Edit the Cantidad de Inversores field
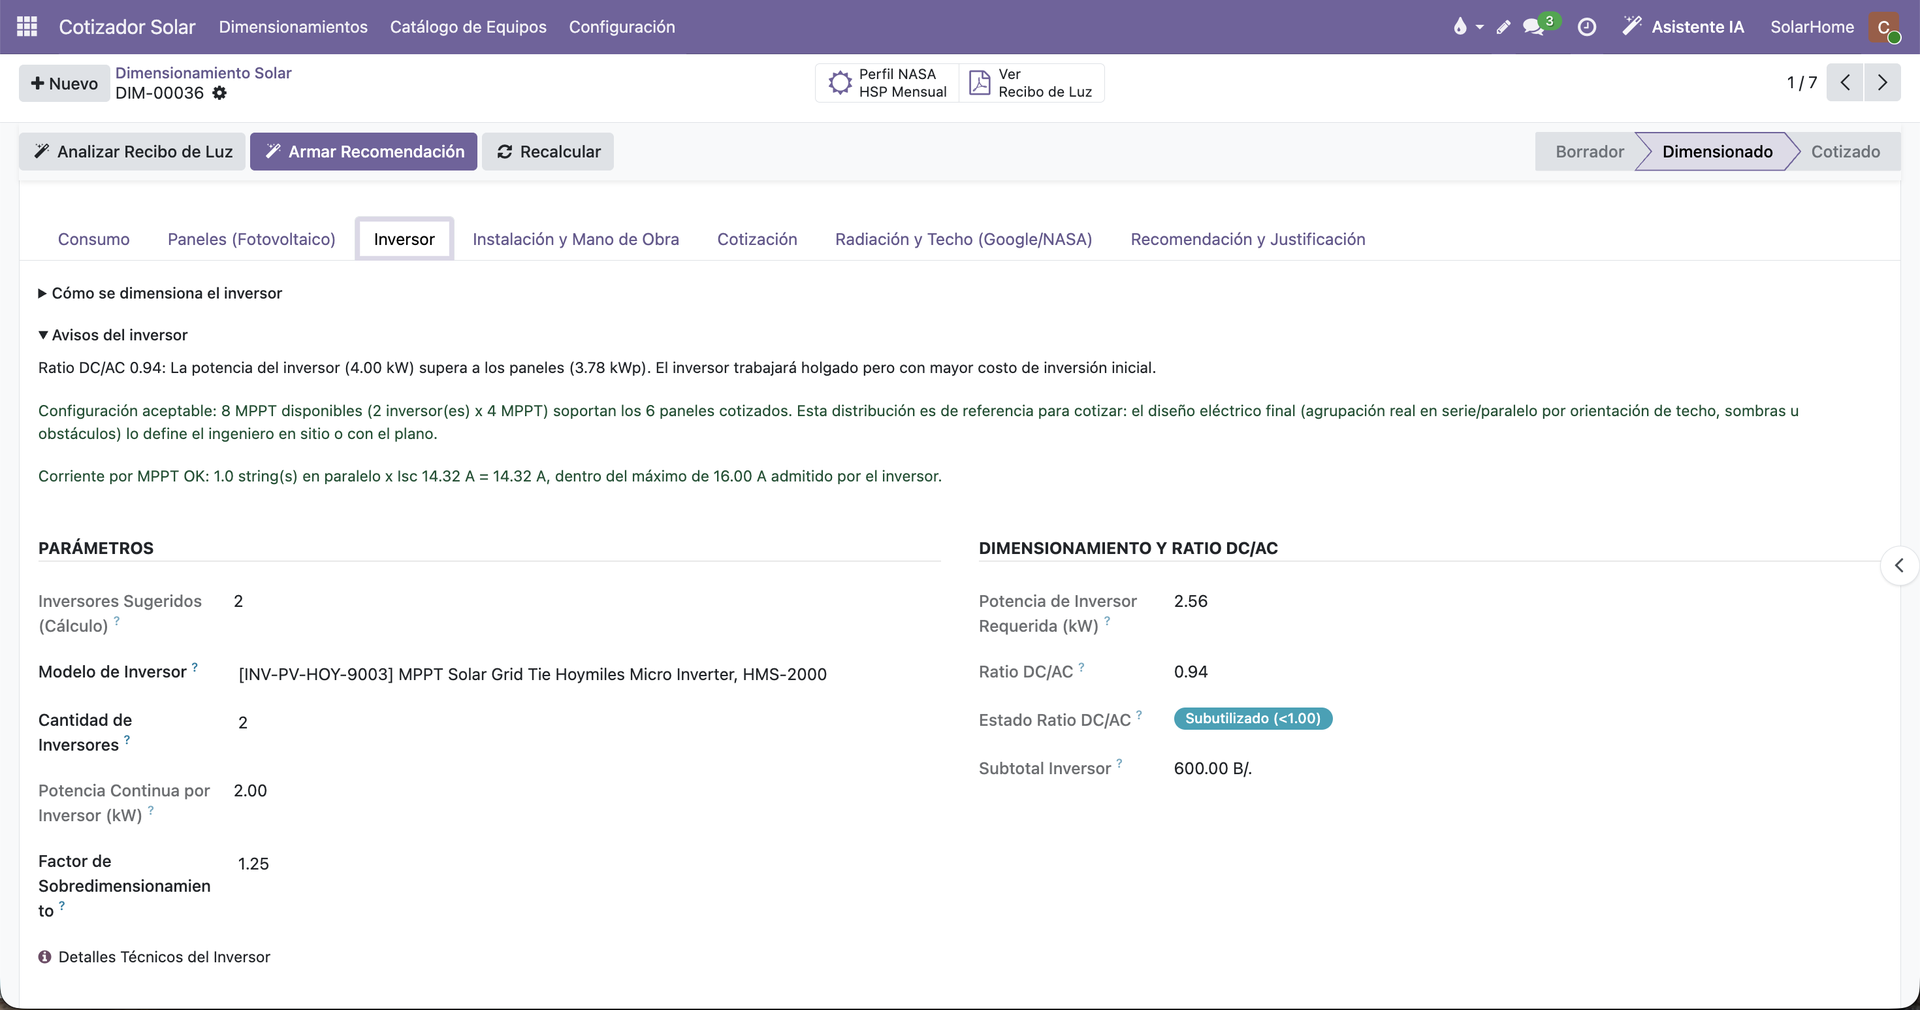 588,723
